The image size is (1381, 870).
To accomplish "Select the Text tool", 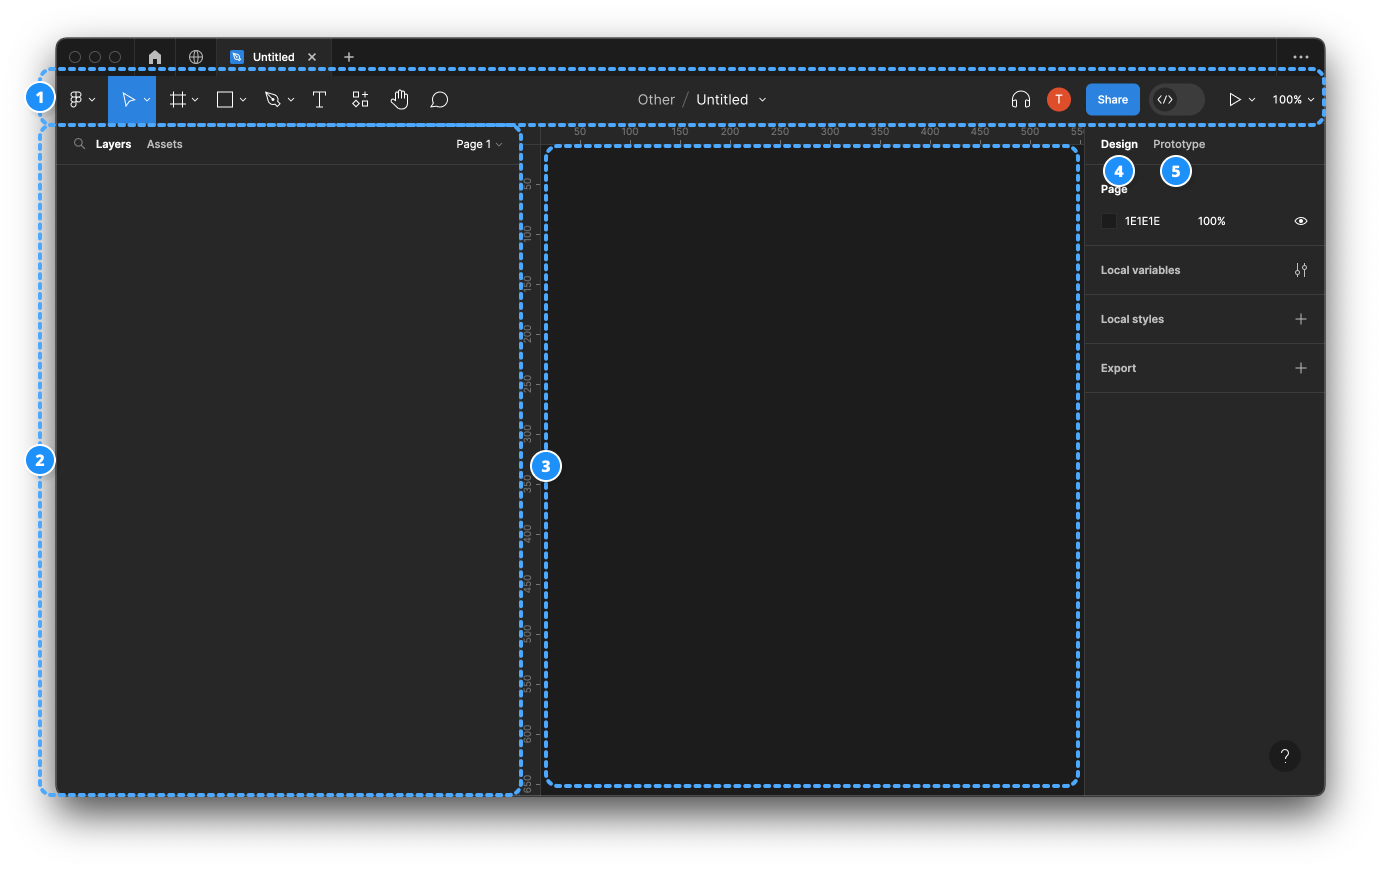I will pos(319,100).
